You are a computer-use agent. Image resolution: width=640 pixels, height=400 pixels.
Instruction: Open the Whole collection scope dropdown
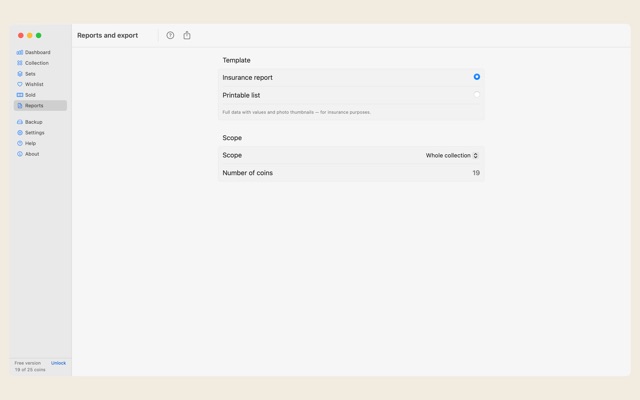tap(451, 156)
